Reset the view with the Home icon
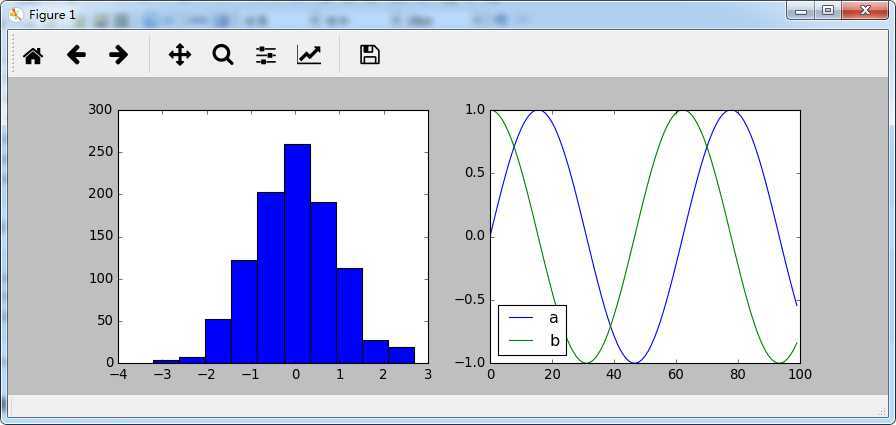Image resolution: width=896 pixels, height=425 pixels. 33,55
